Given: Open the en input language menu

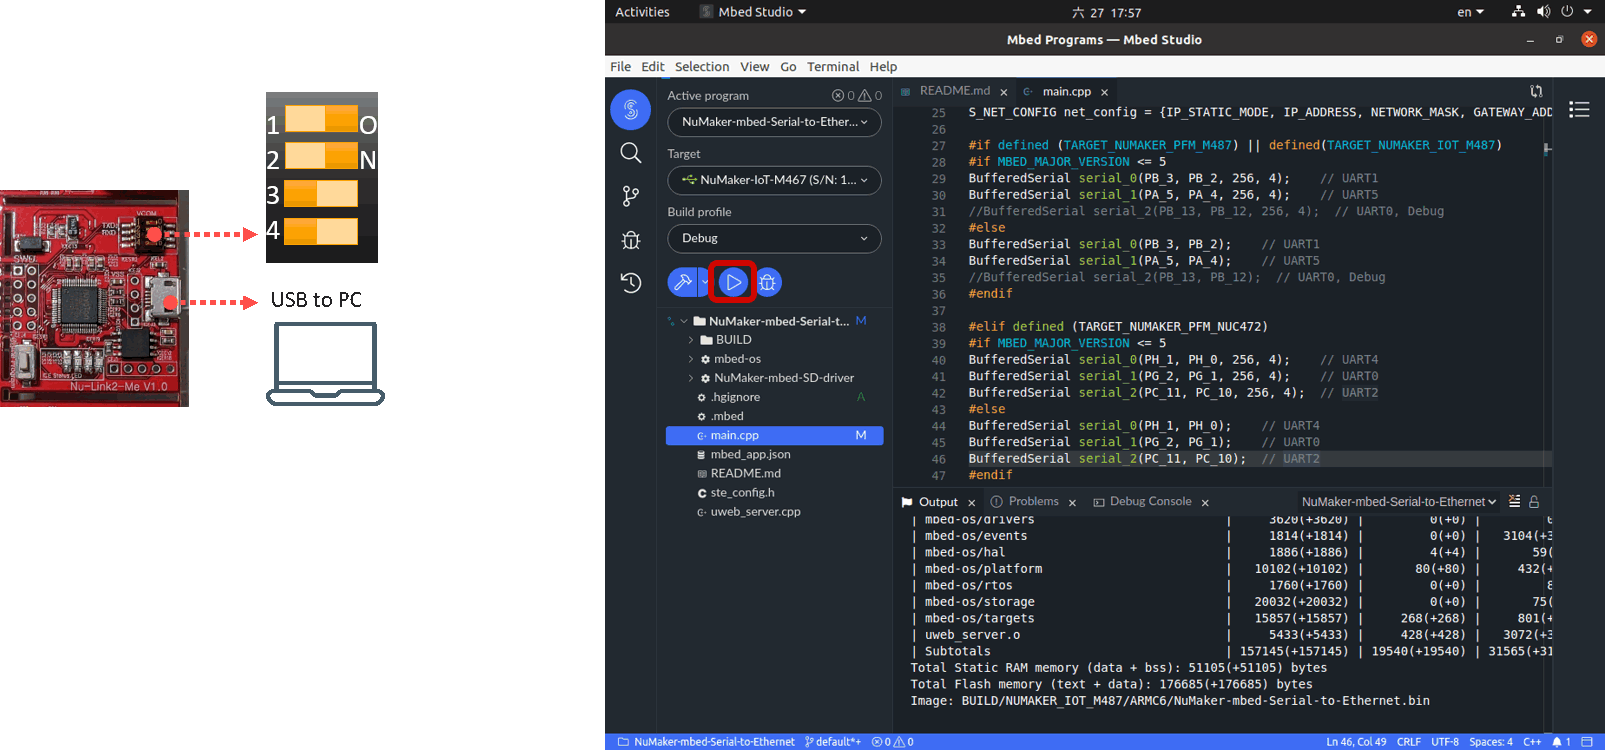Looking at the screenshot, I should [1470, 12].
